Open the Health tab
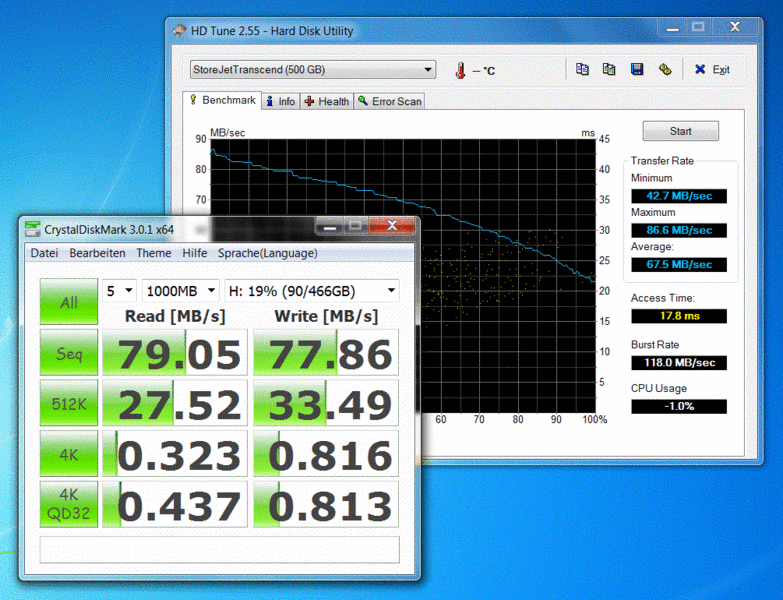Viewport: 783px width, 600px height. coord(327,101)
